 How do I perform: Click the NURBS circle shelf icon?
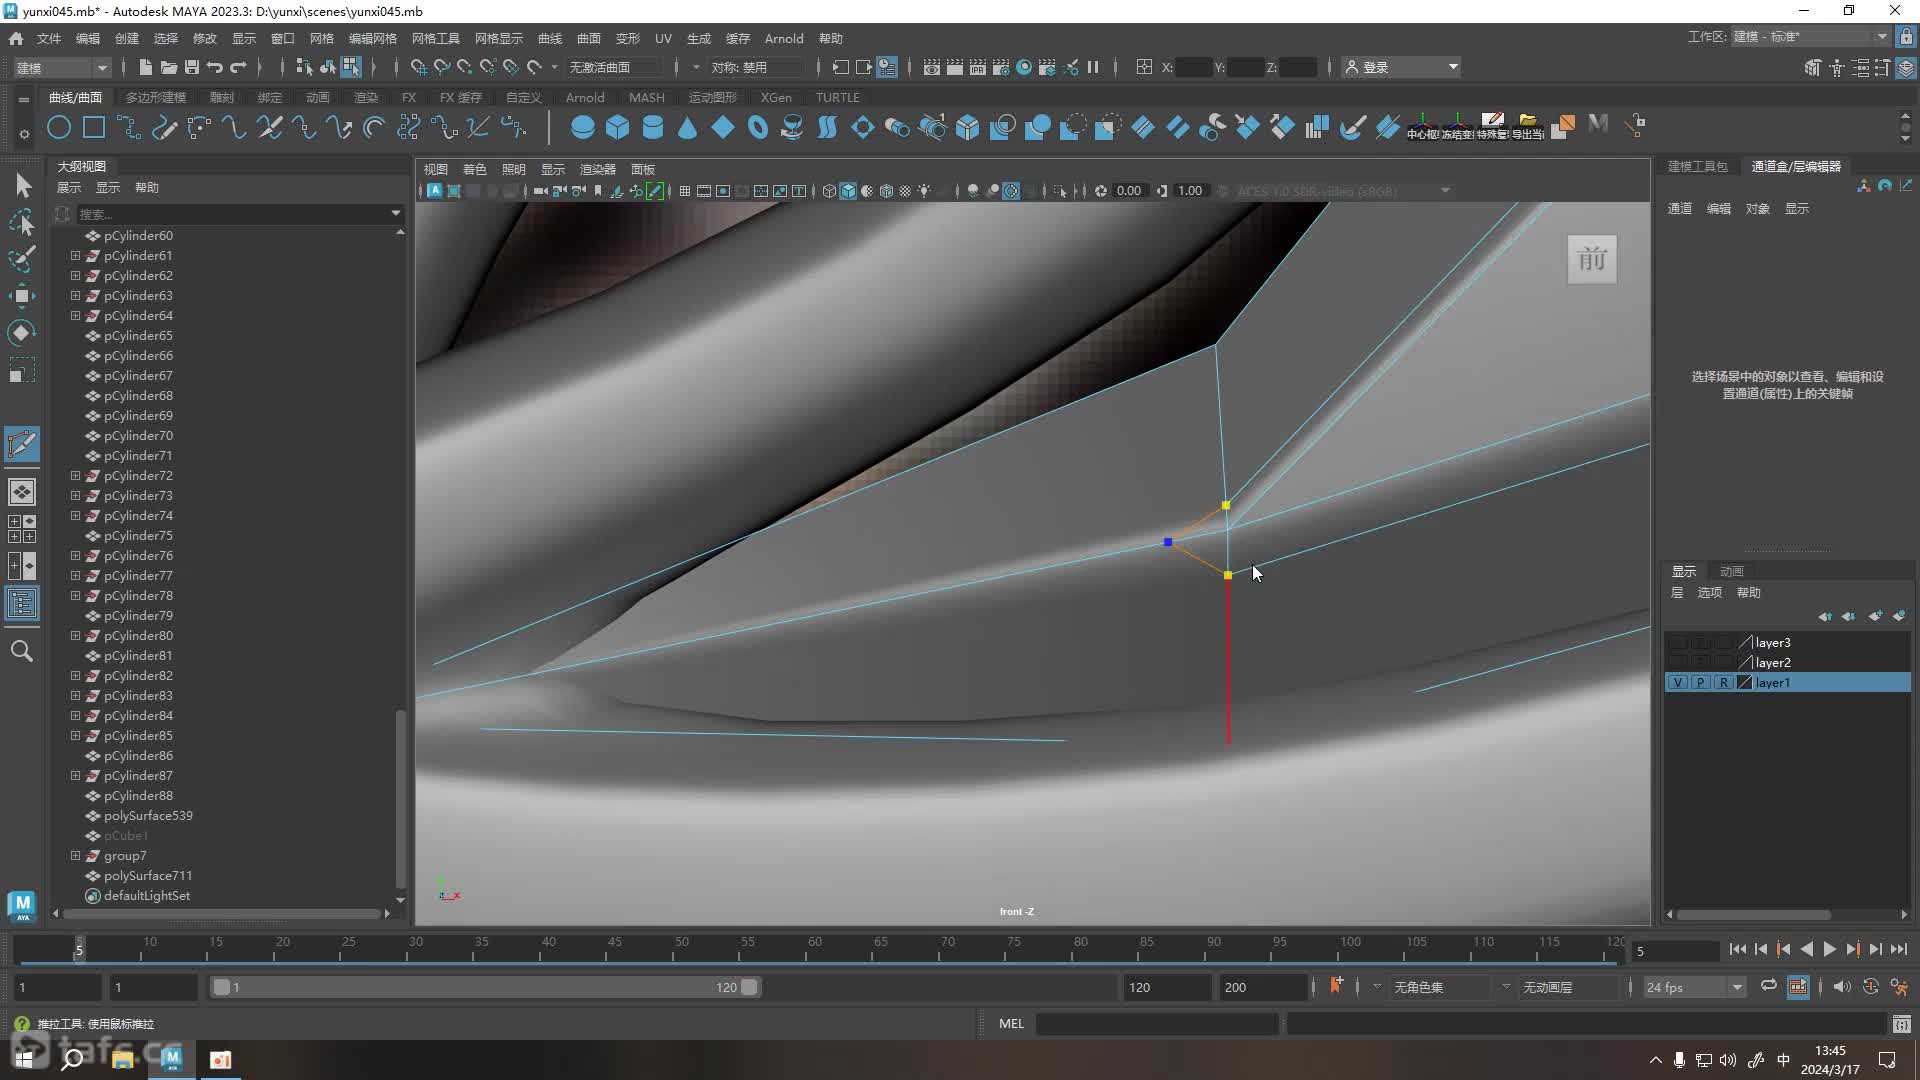(x=59, y=127)
